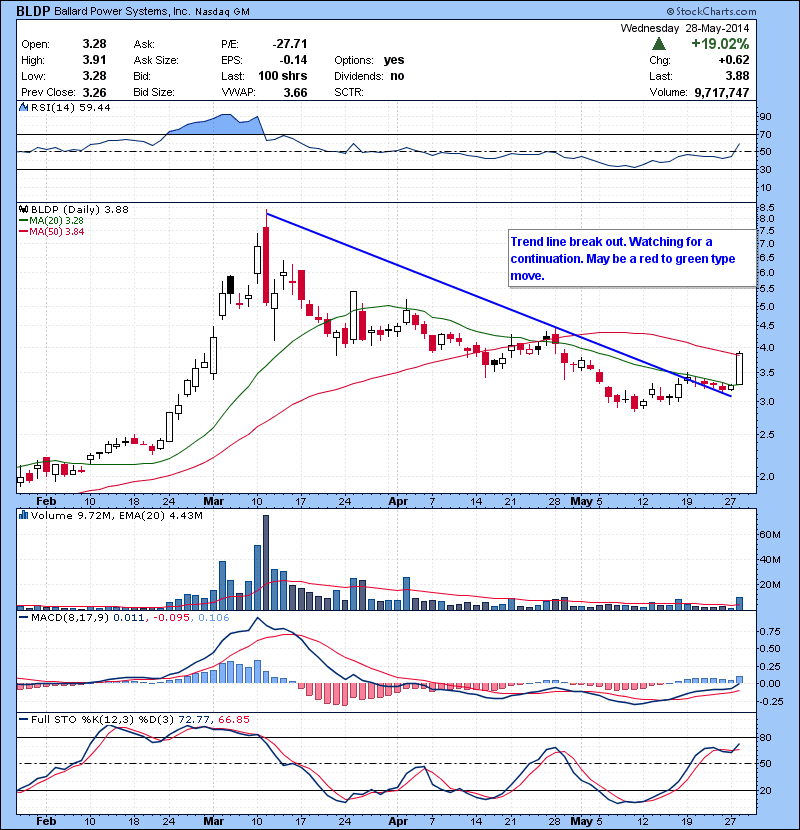The image size is (800, 830).
Task: Click the Prev Close value 3.26
Action: (x=94, y=93)
